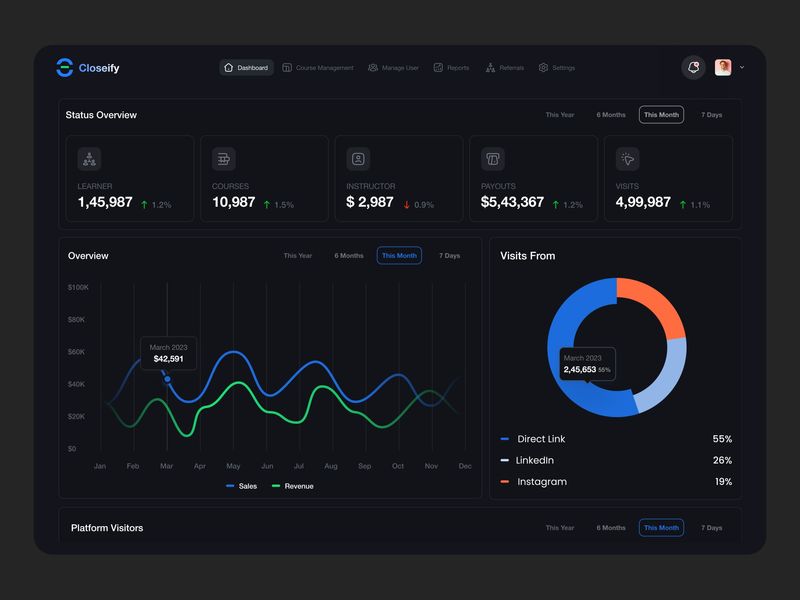This screenshot has width=800, height=600.
Task: Enable the This Month filter in Status Overview
Action: tap(661, 114)
